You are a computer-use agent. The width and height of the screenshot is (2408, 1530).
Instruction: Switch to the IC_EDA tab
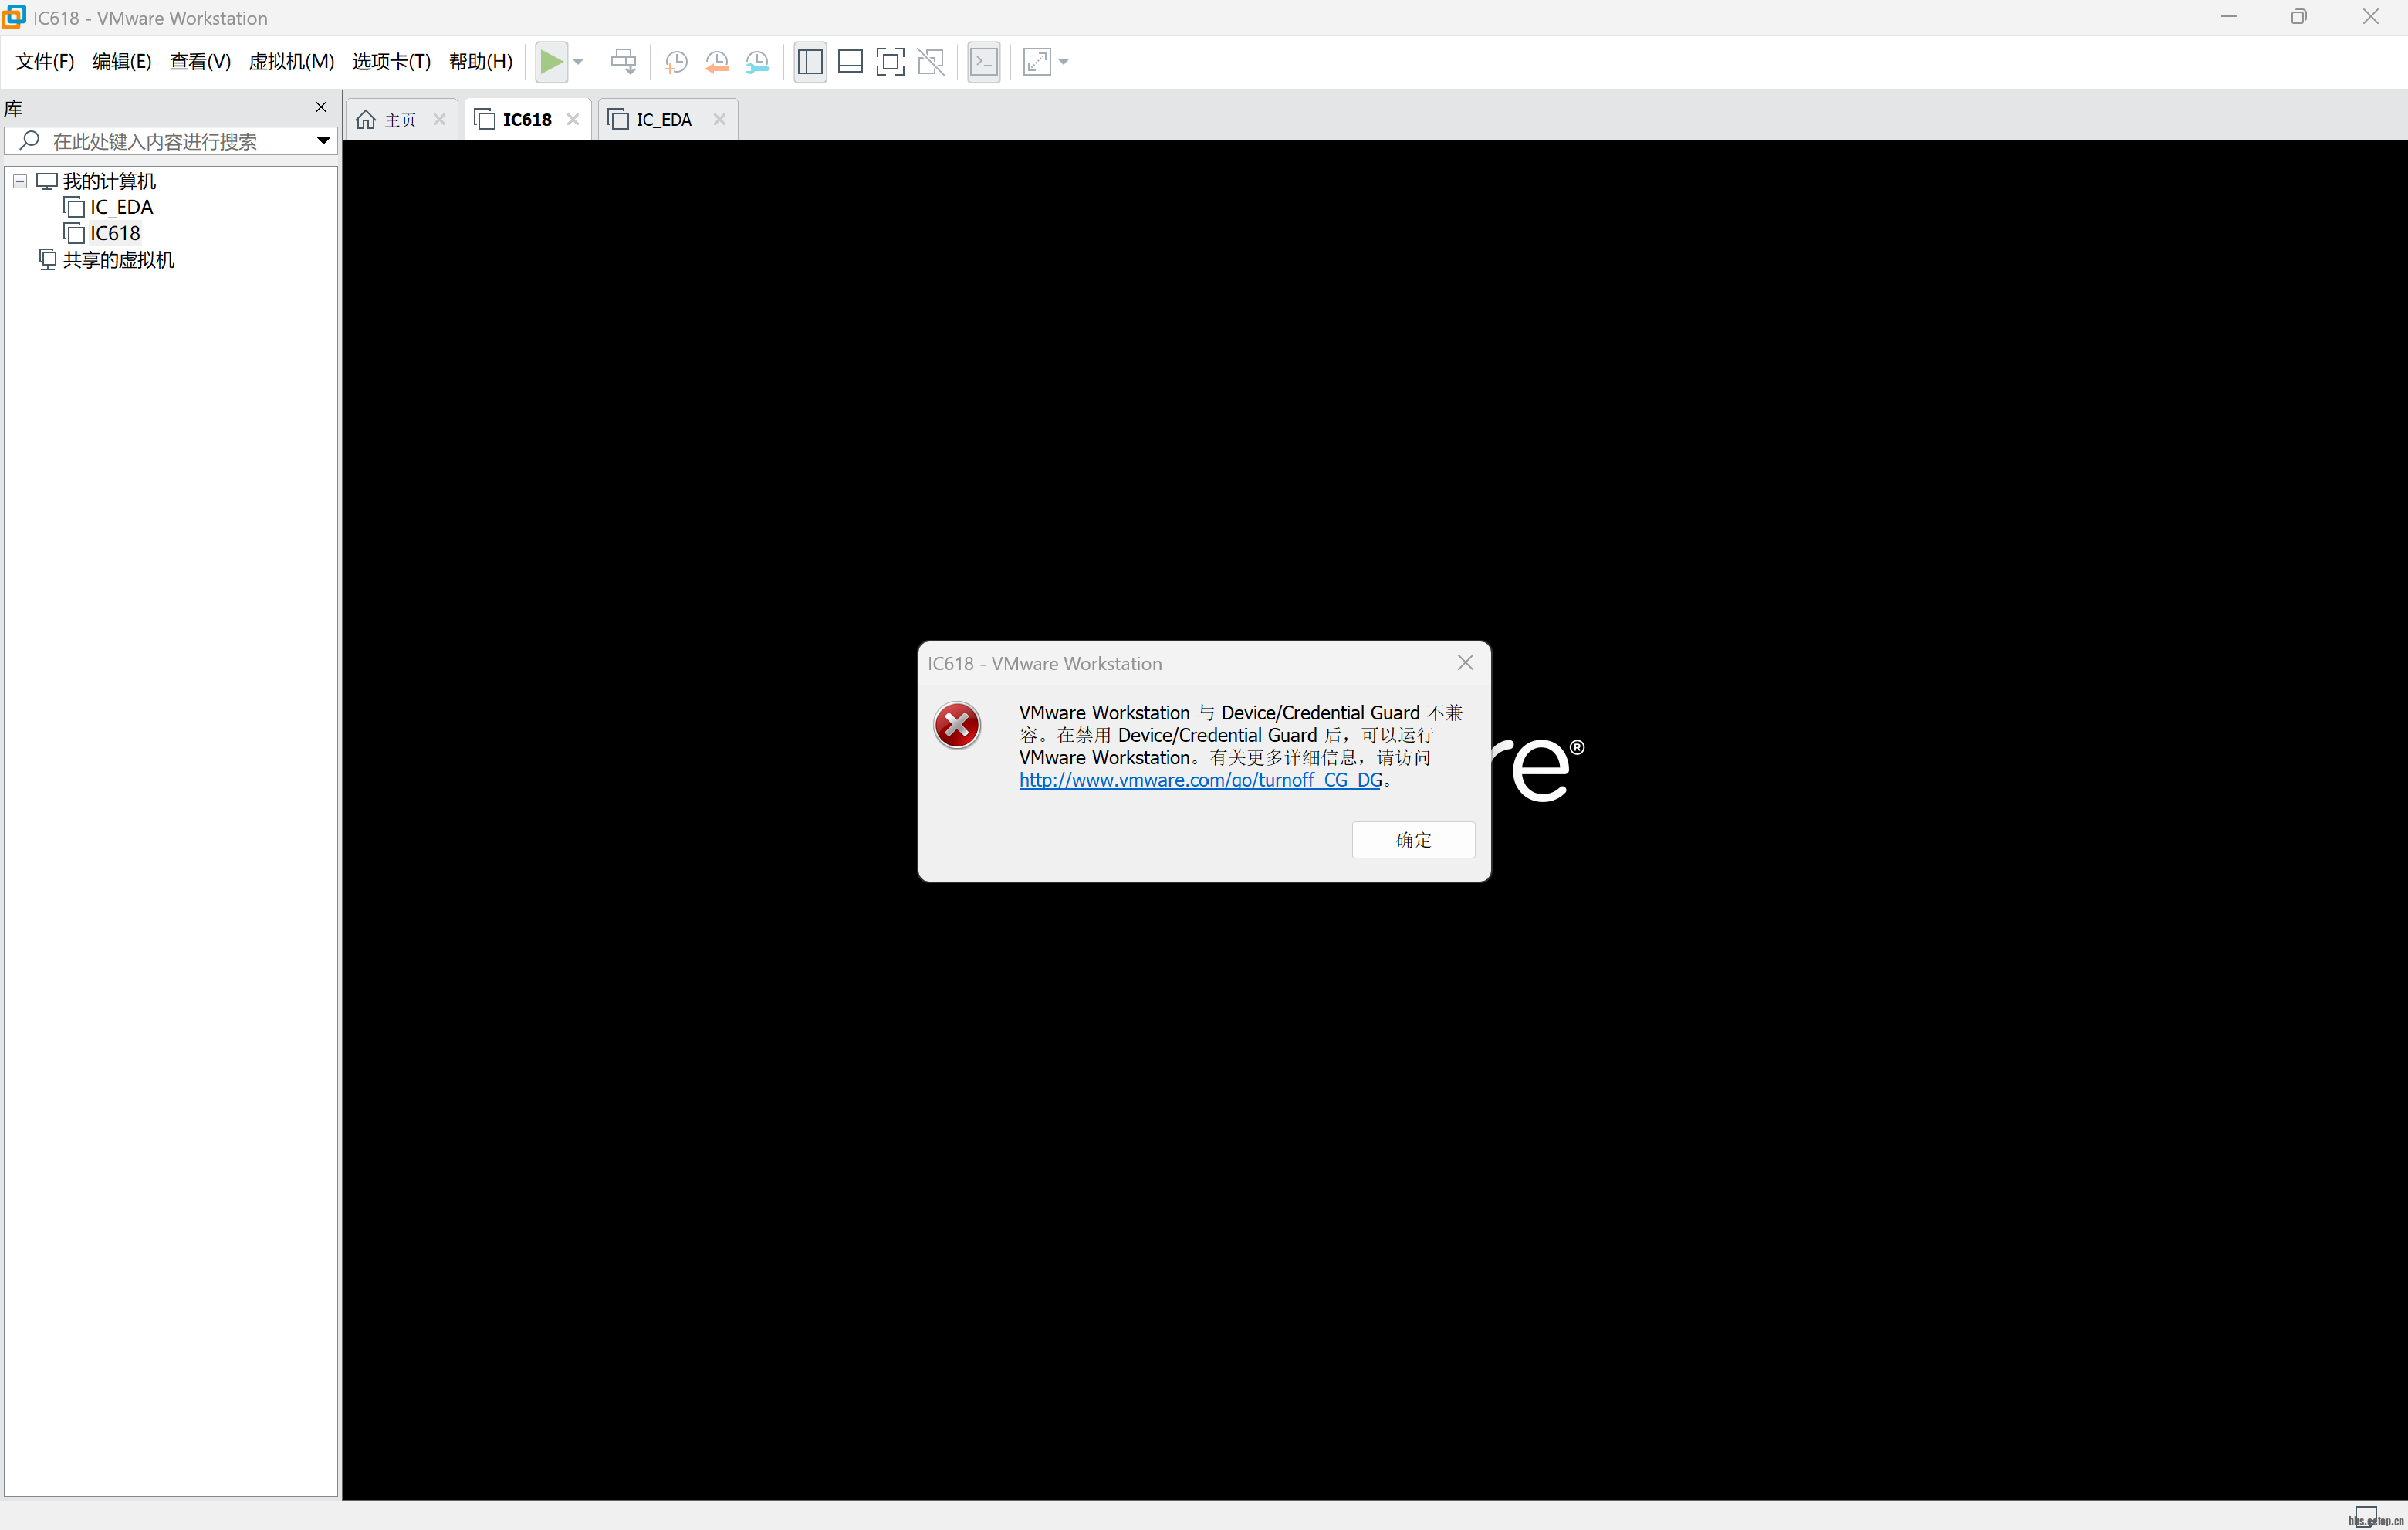coord(663,120)
